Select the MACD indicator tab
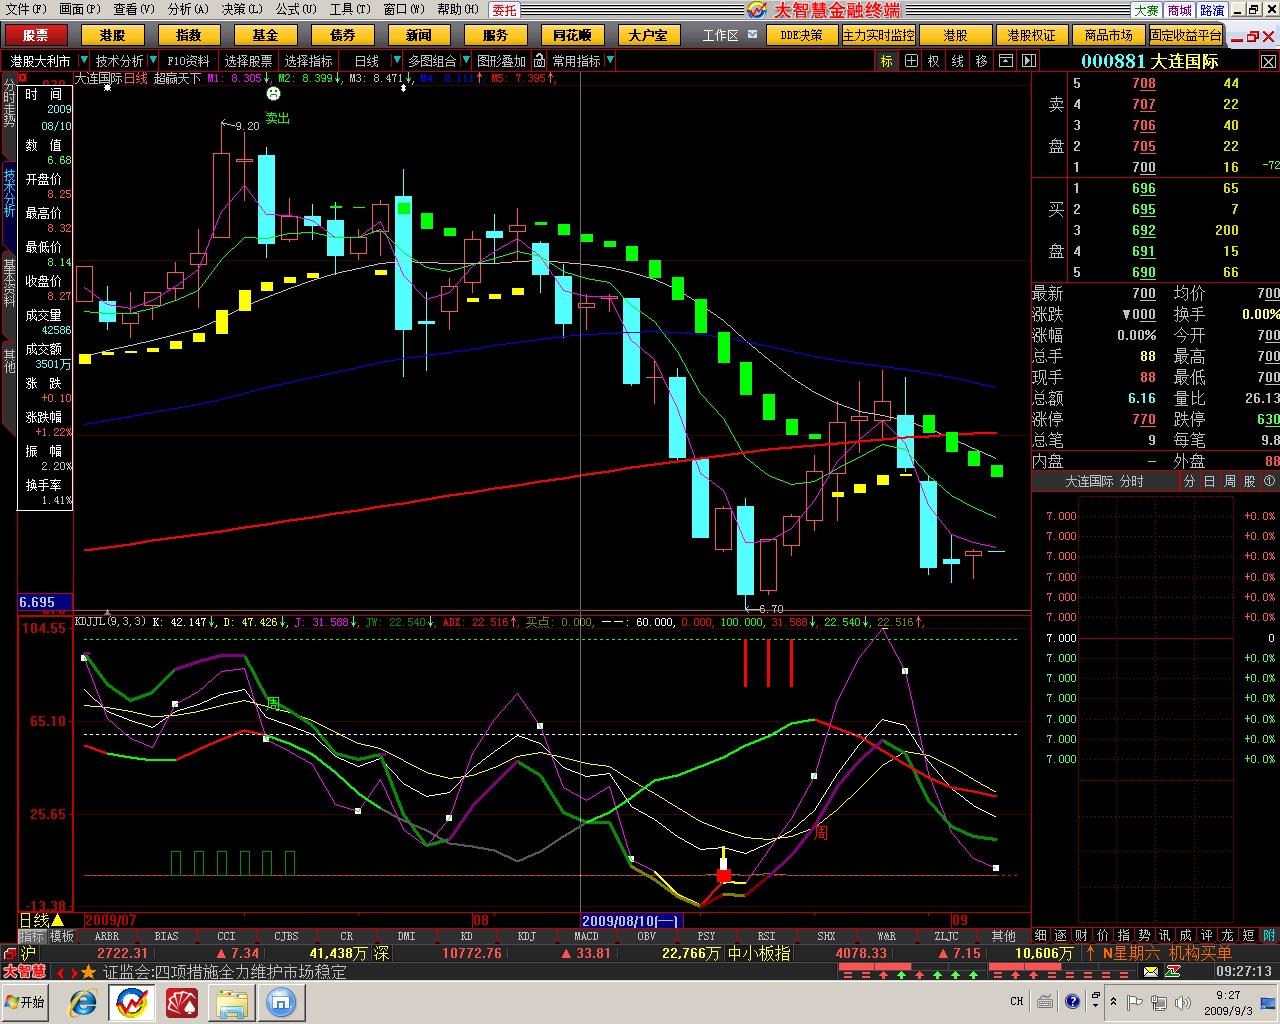This screenshot has width=1280, height=1024. 586,936
